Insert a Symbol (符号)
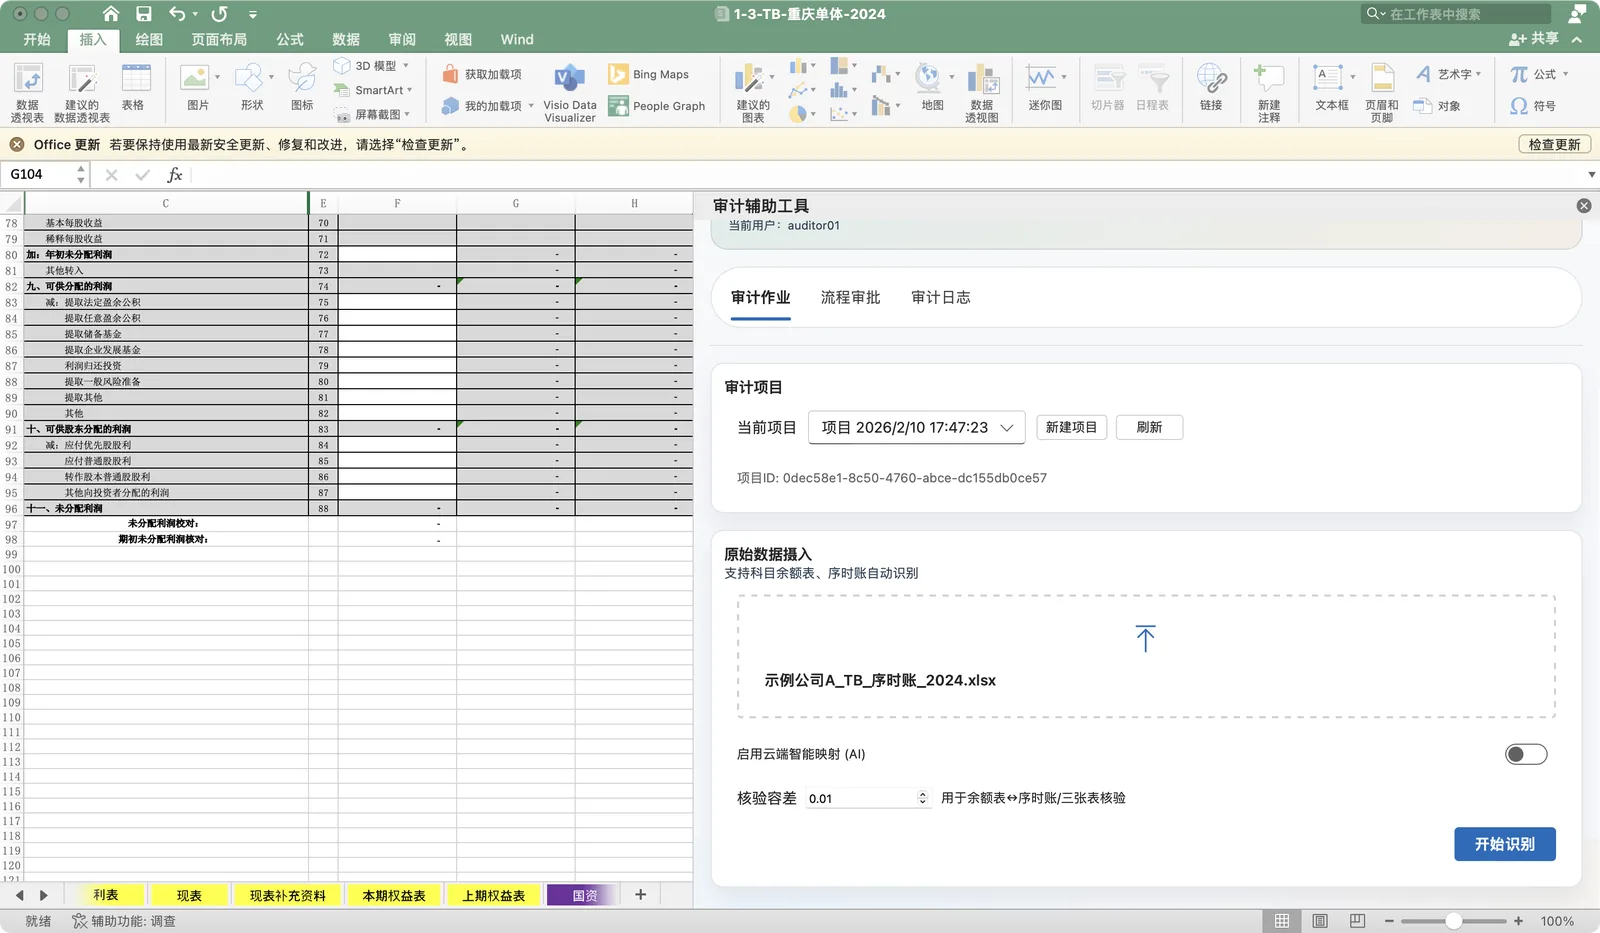Screen dimensions: 1600x933 (1533, 106)
